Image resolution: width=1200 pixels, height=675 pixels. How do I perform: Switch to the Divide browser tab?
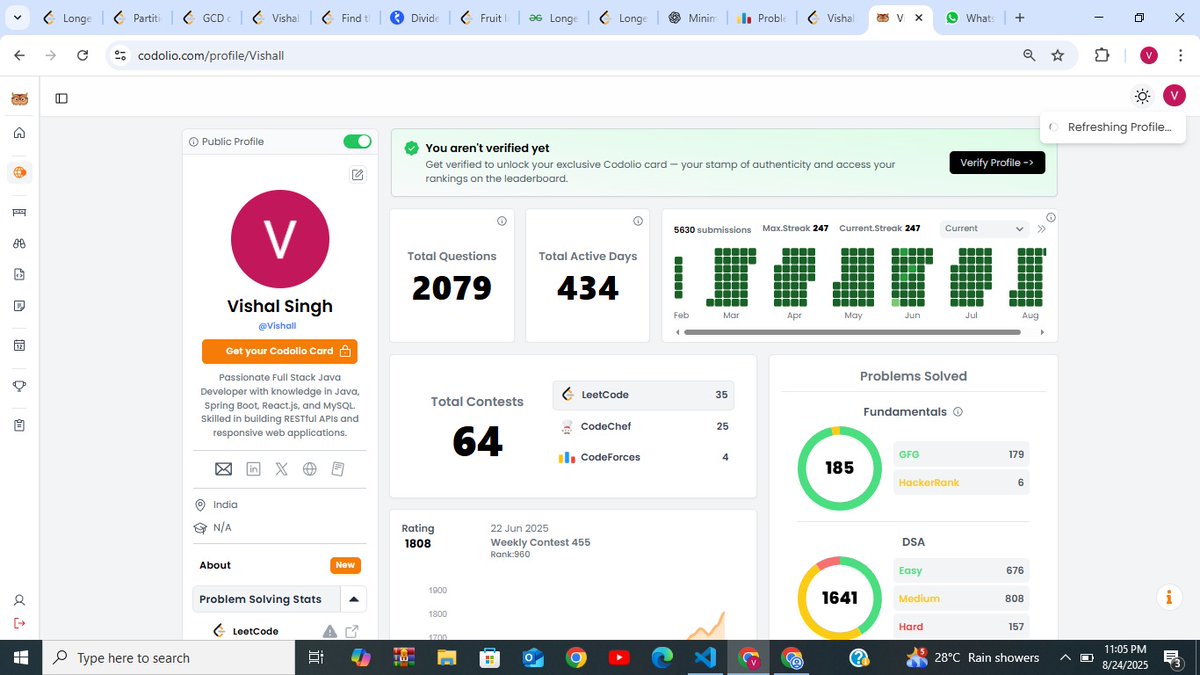click(416, 18)
